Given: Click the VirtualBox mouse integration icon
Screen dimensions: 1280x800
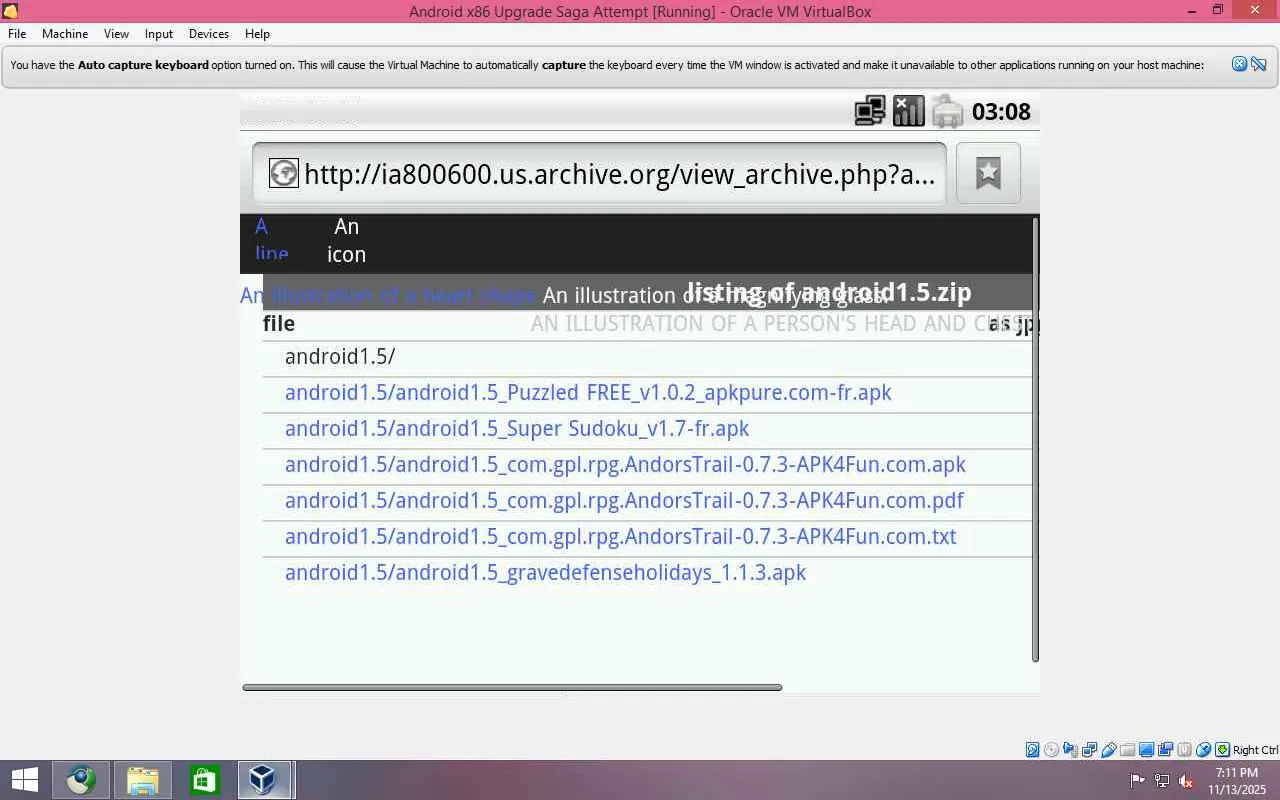Looking at the screenshot, I should click(1204, 750).
